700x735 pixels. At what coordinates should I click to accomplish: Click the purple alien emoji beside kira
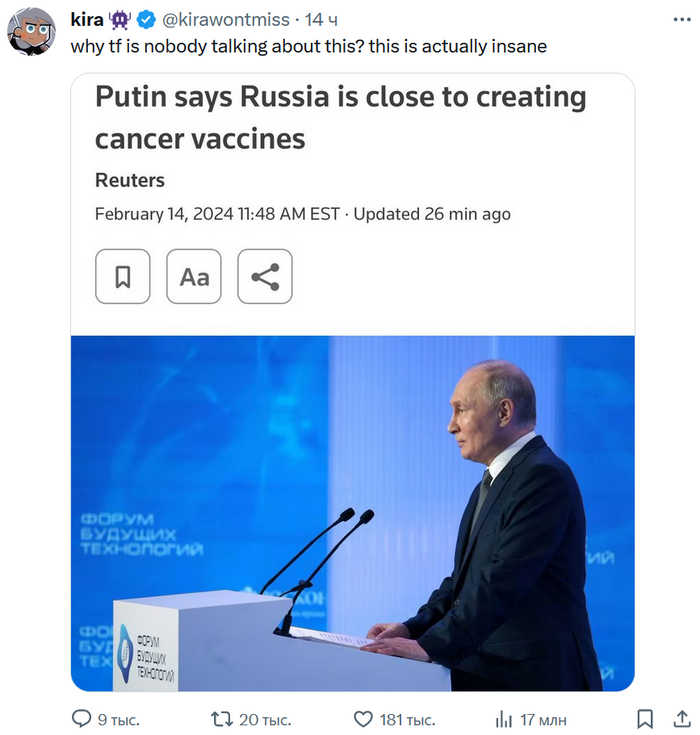click(x=122, y=19)
